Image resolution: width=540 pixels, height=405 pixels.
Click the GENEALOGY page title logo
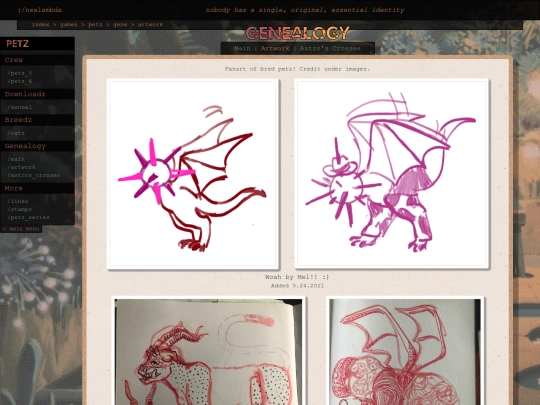[298, 33]
